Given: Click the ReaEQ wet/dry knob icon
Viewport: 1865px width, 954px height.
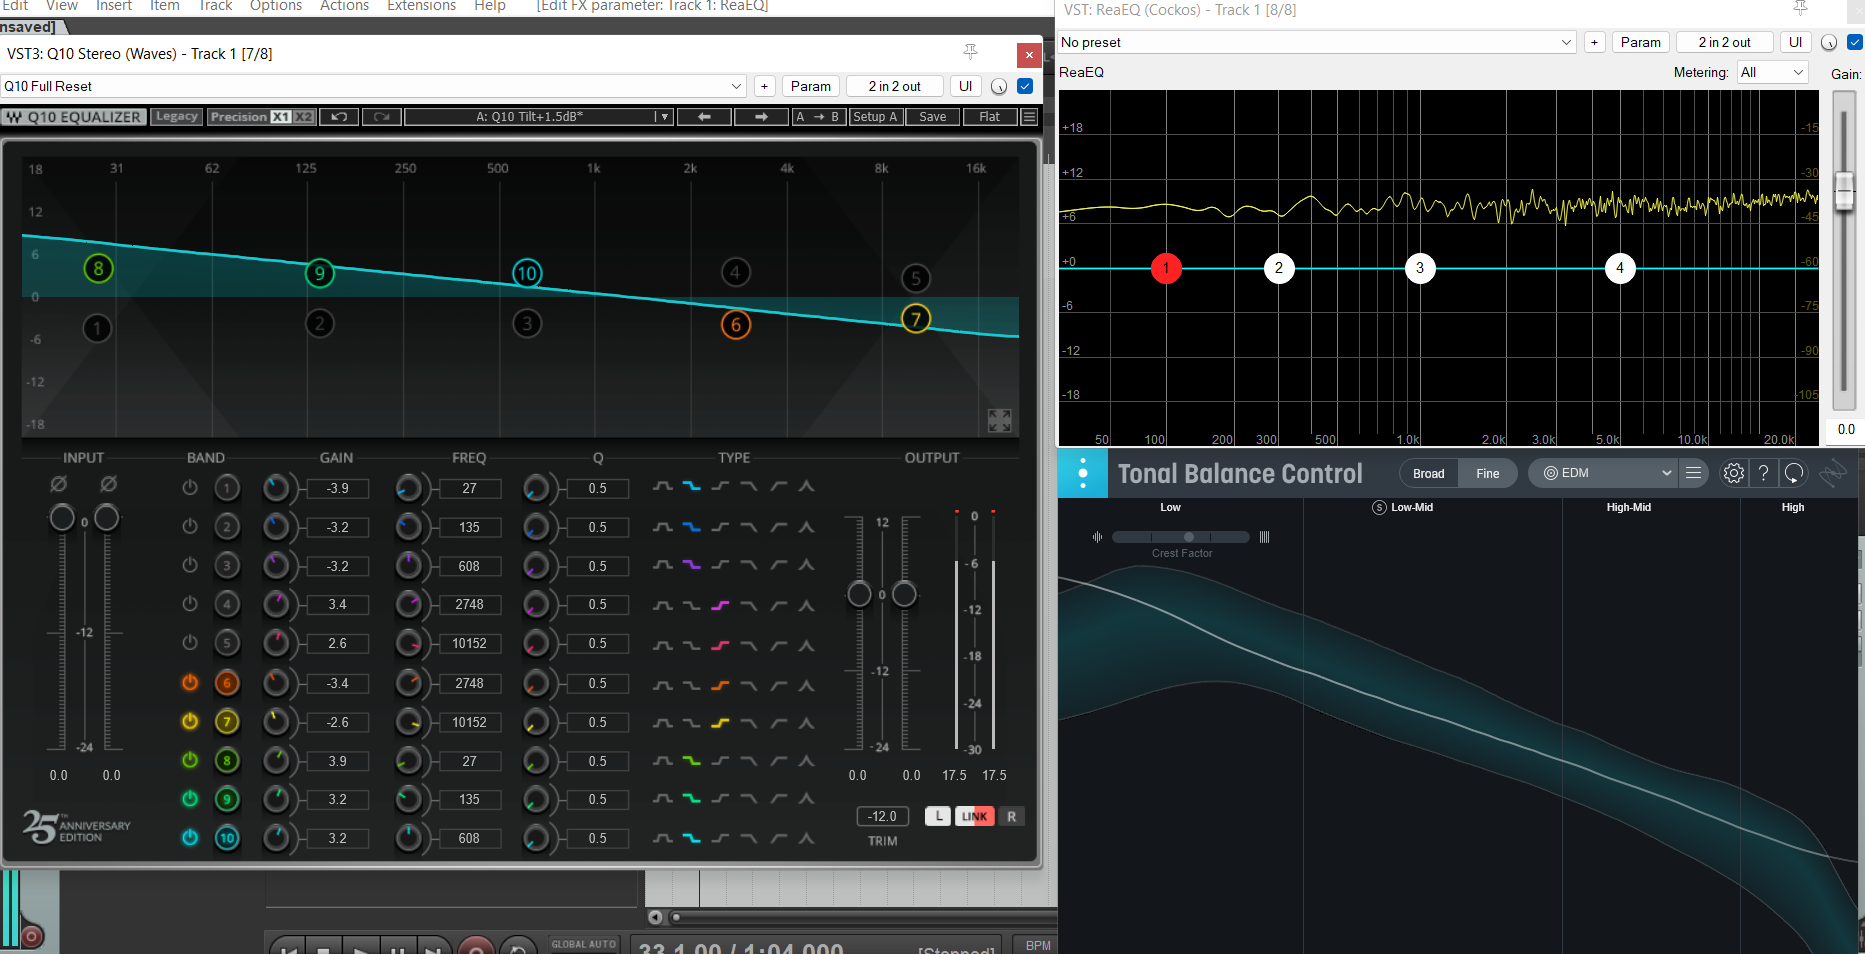Looking at the screenshot, I should [x=1828, y=42].
